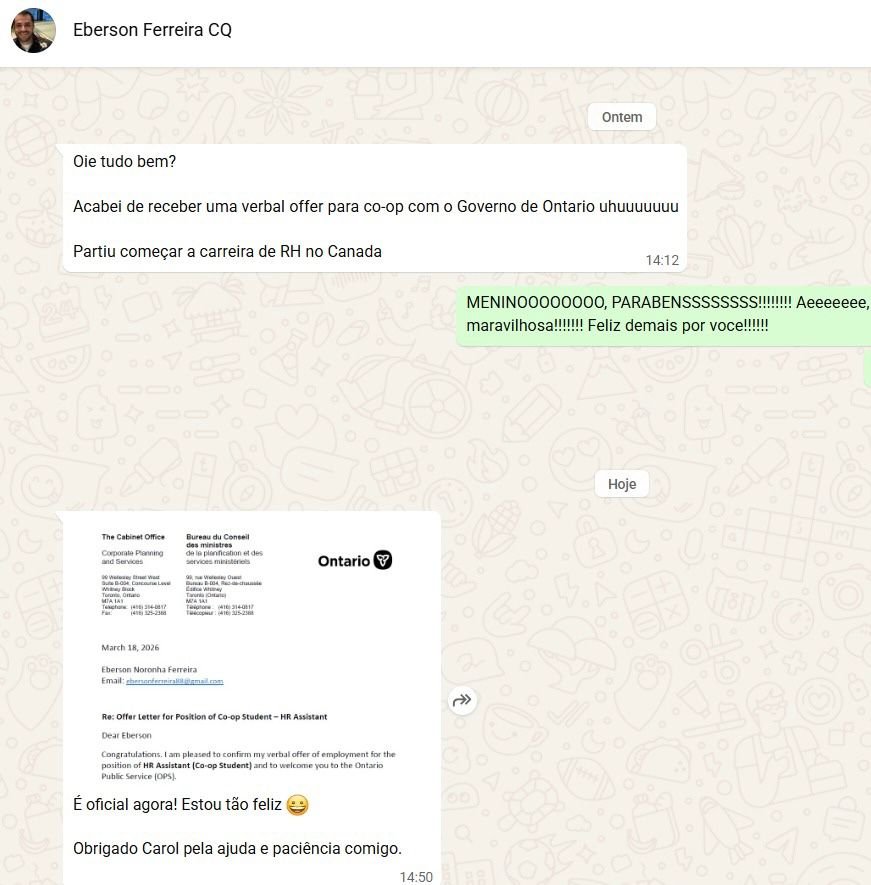Click the forward arrow icon beside offer letter

click(462, 700)
